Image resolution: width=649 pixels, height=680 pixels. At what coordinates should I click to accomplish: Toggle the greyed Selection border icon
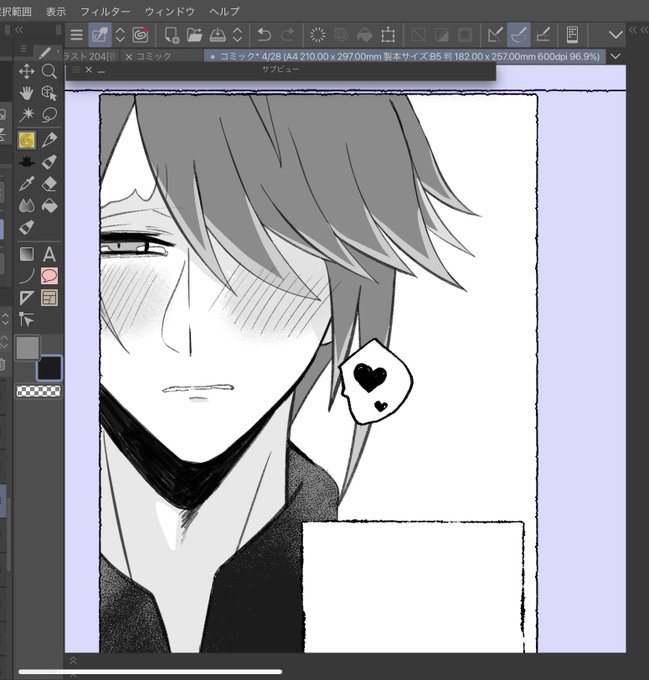[x=465, y=35]
